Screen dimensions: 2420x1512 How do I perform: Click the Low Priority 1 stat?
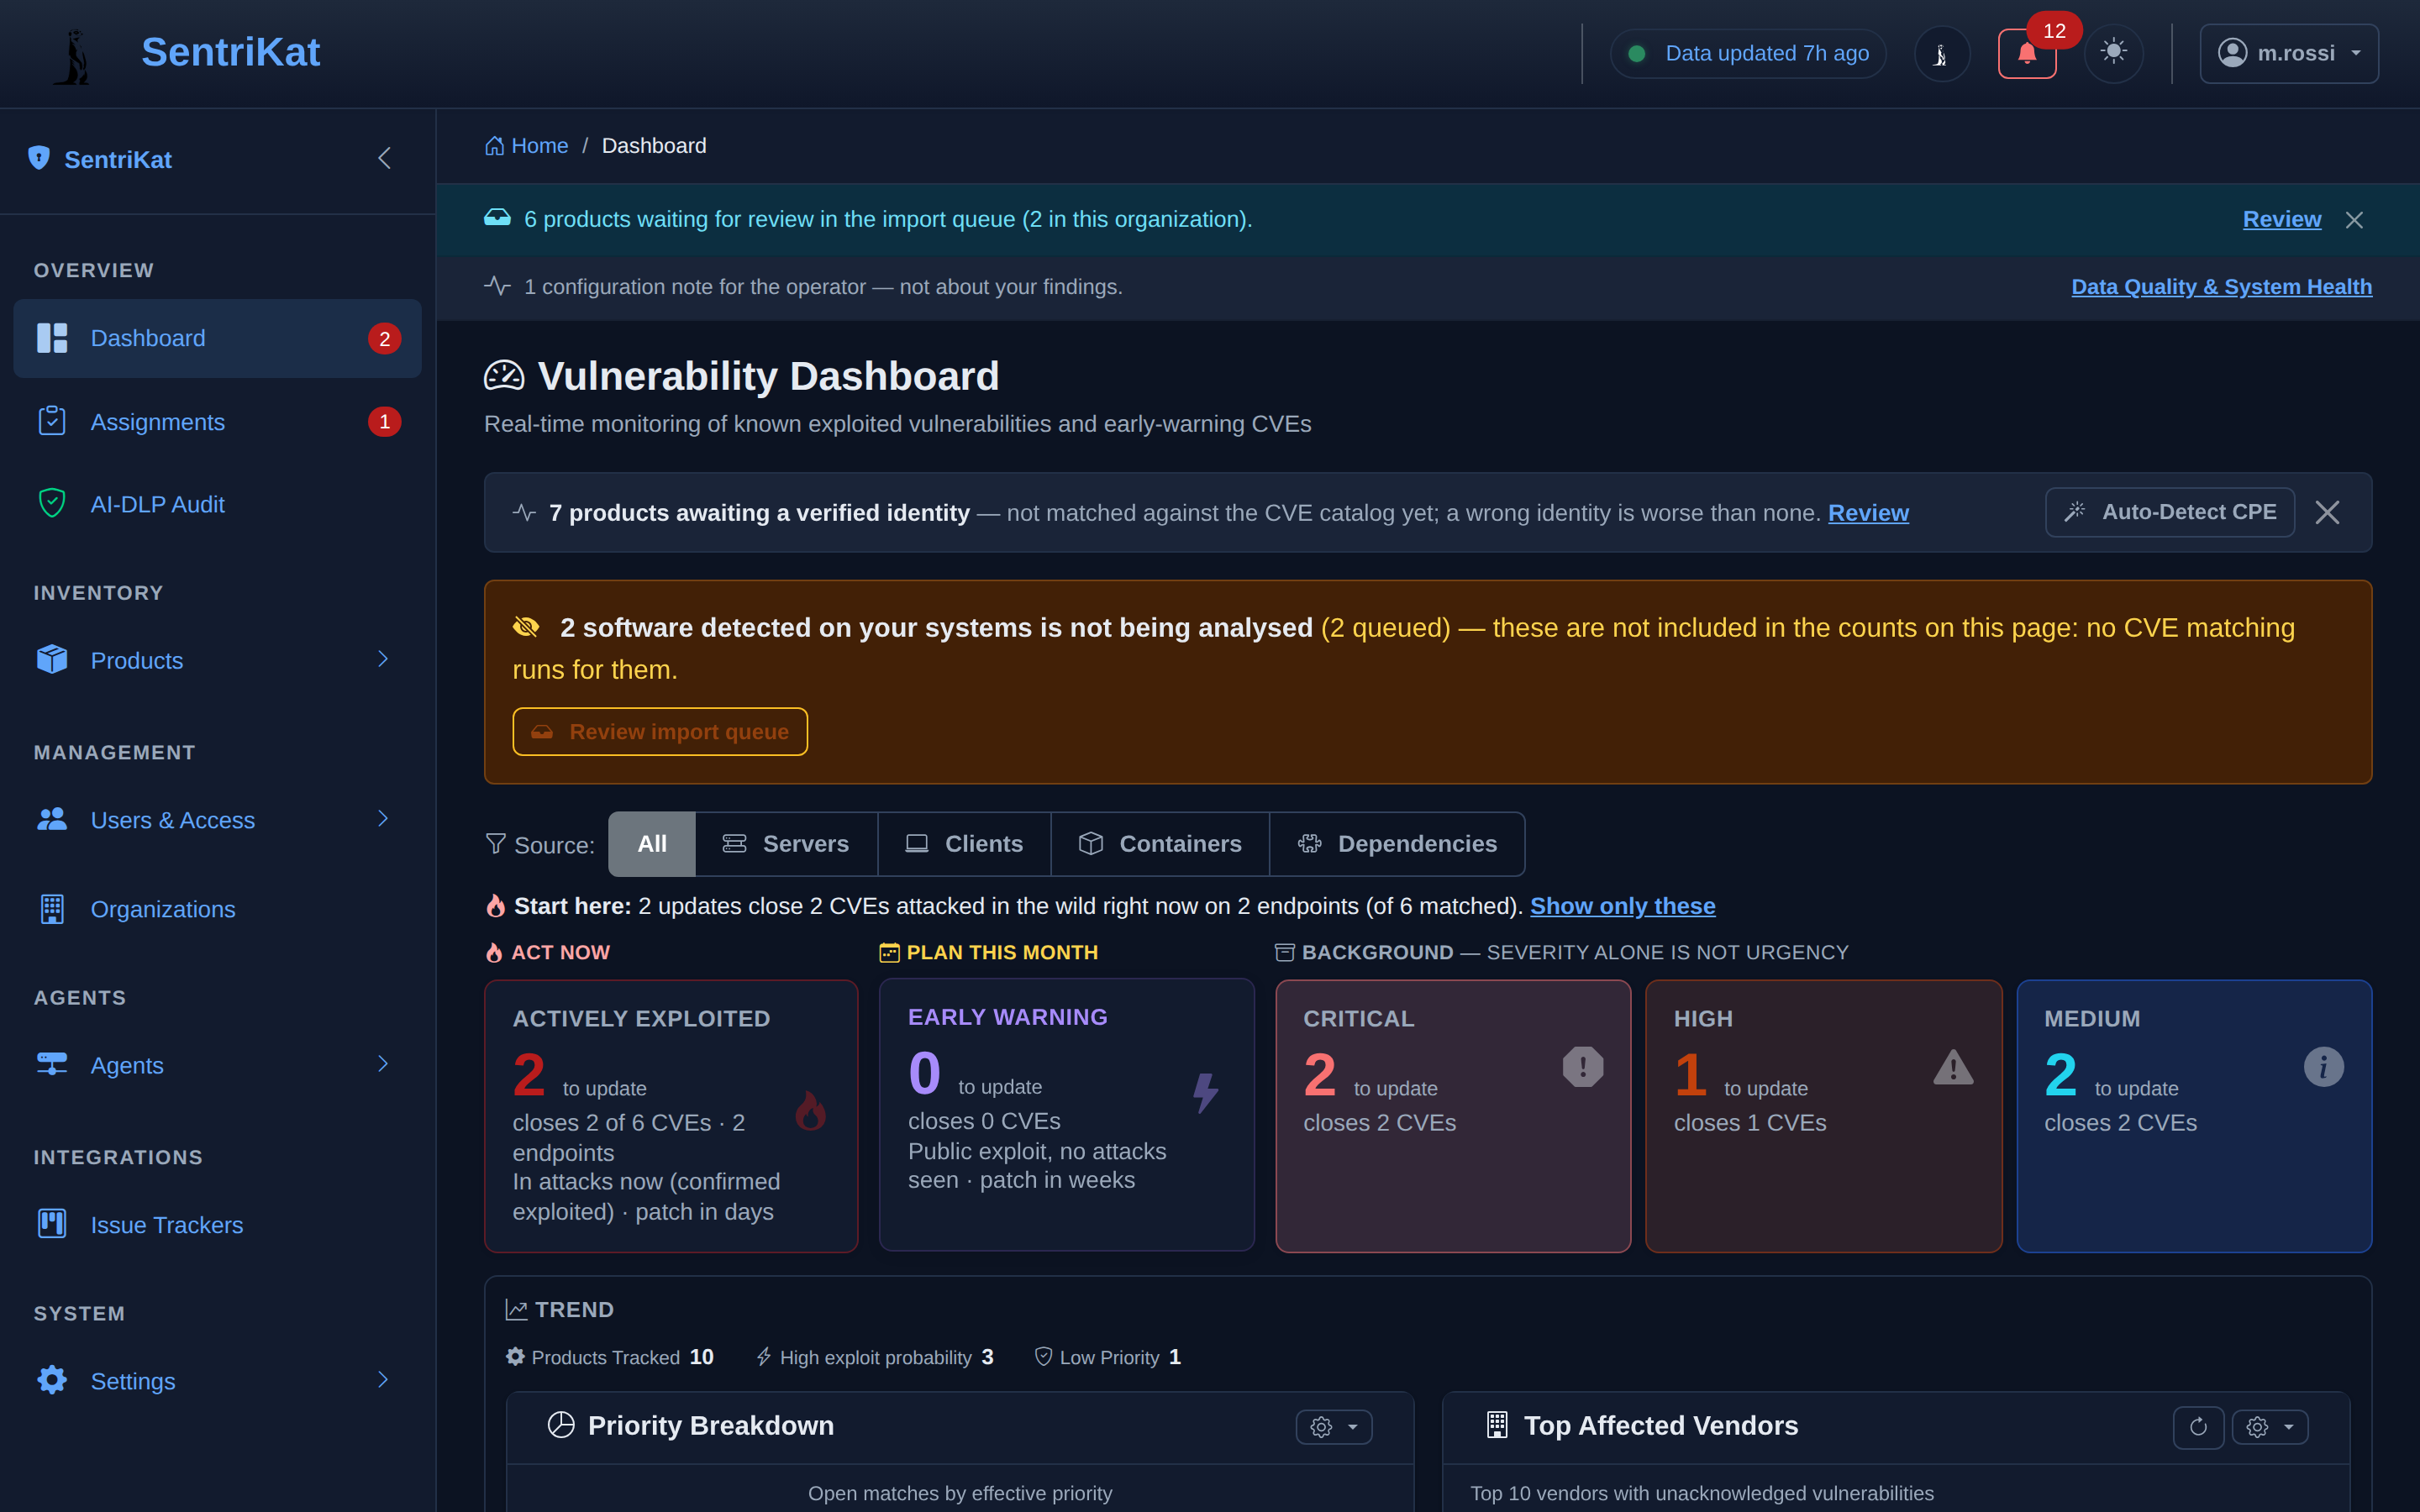pyautogui.click(x=1108, y=1357)
